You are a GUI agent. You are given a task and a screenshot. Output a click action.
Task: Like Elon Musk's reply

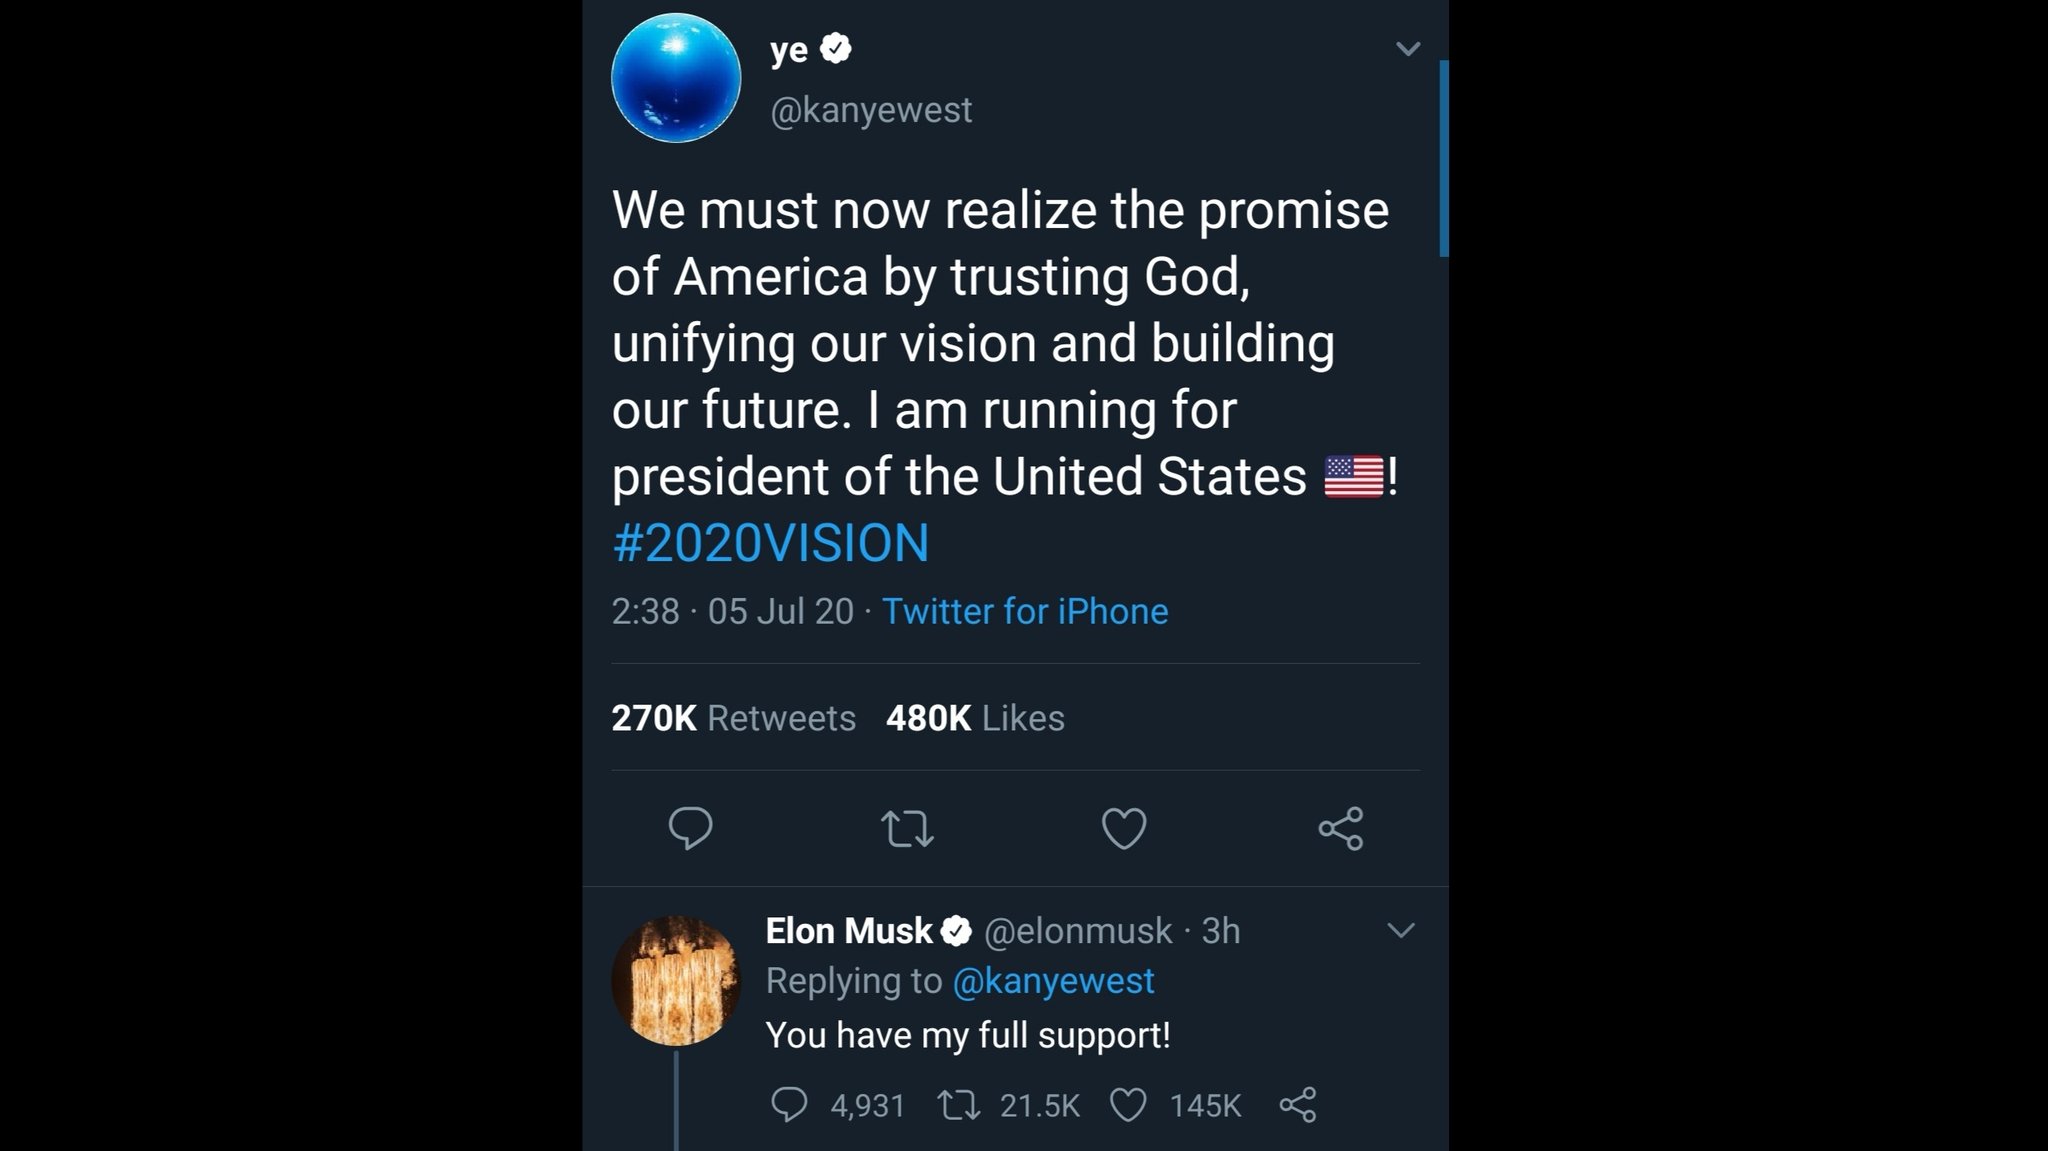(x=1128, y=1105)
